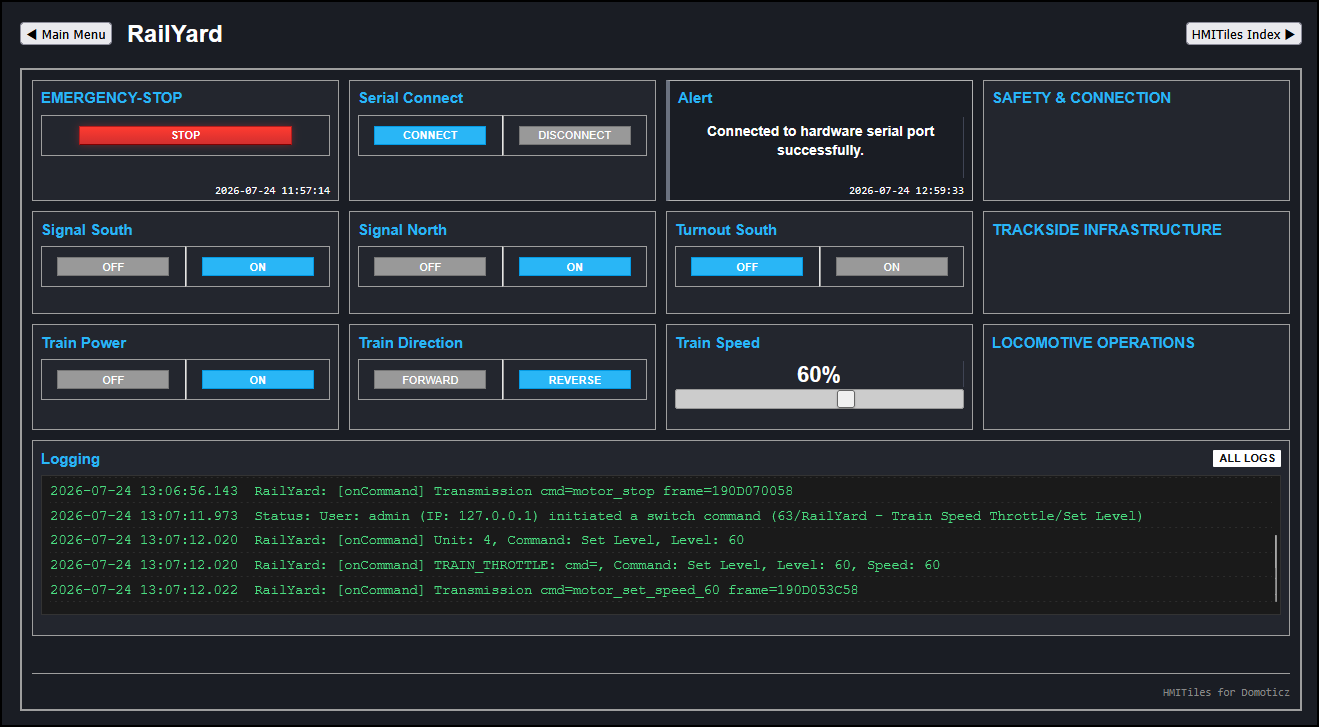Image resolution: width=1319 pixels, height=727 pixels.
Task: Click the Train Speed tile title
Action: point(718,343)
